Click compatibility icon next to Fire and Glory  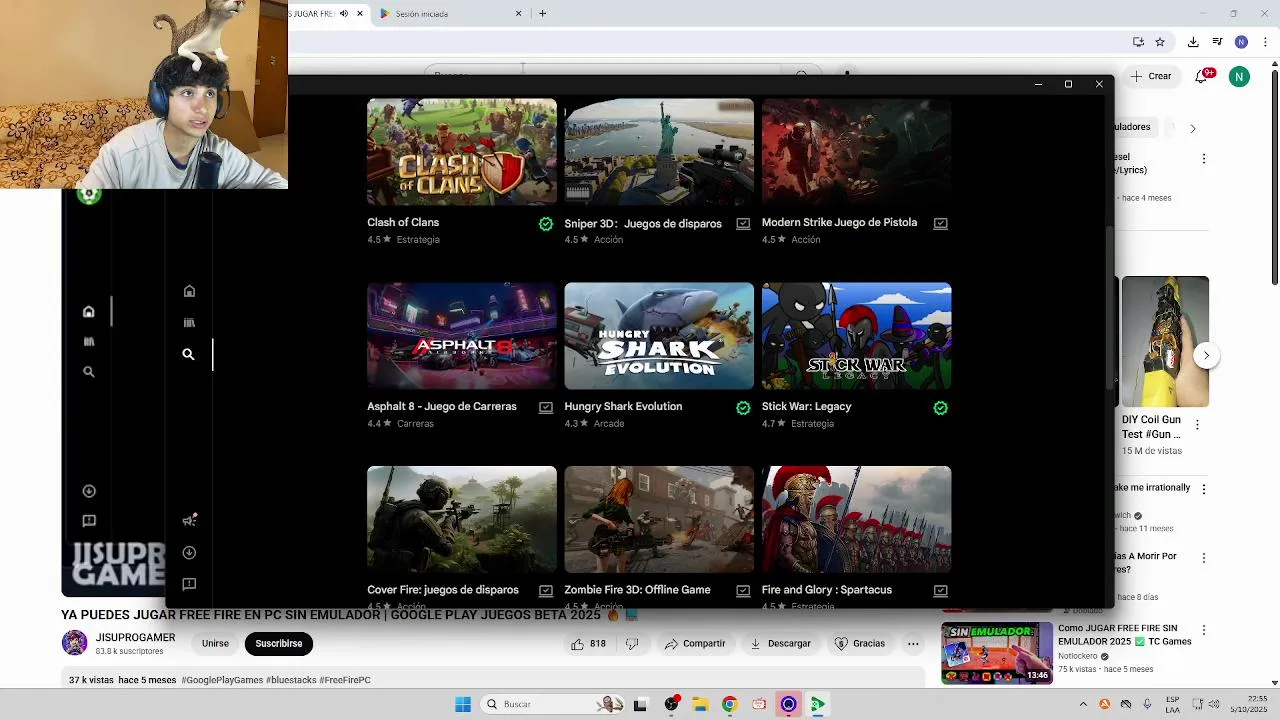click(940, 591)
